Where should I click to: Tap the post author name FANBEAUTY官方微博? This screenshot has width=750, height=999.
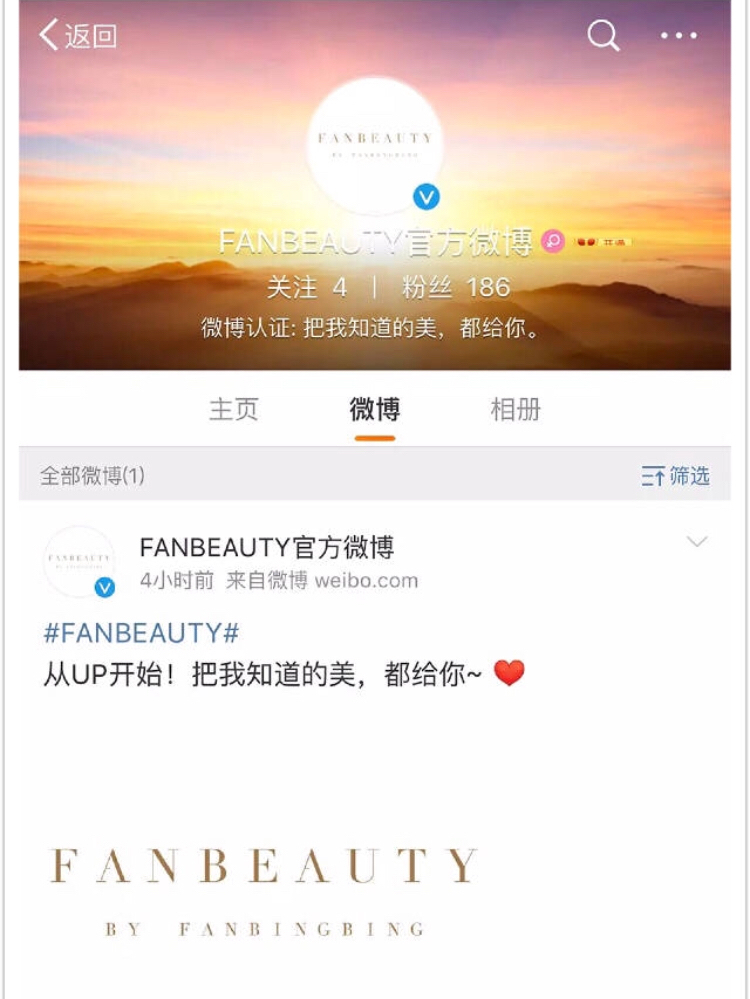(266, 547)
